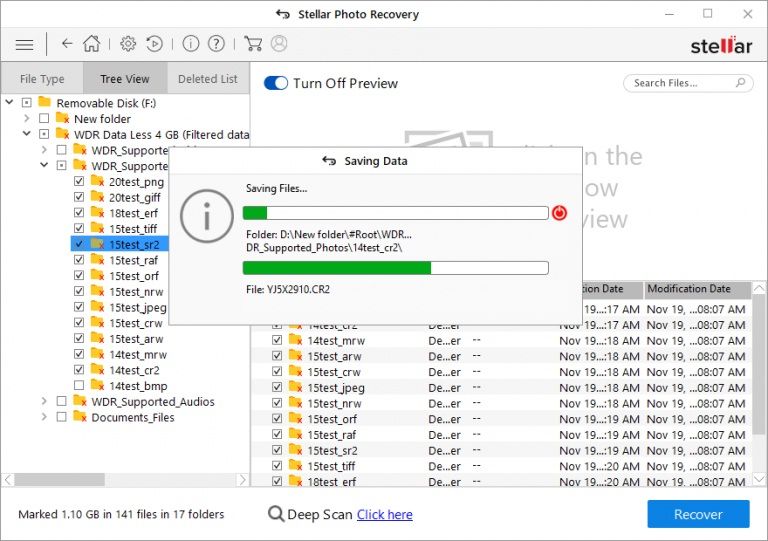
Task: Click the tree horizontal scrollbar thumb
Action: point(59,479)
